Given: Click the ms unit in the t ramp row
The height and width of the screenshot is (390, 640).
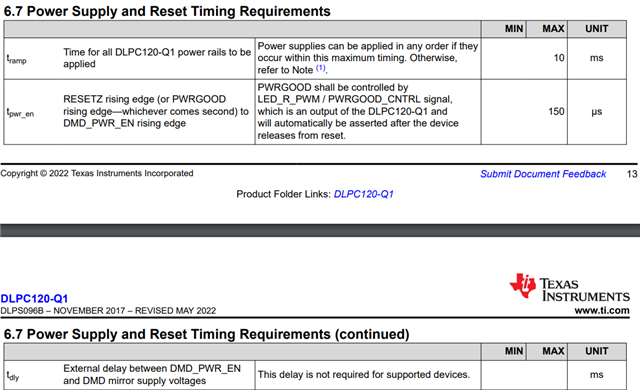Looking at the screenshot, I should [596, 58].
